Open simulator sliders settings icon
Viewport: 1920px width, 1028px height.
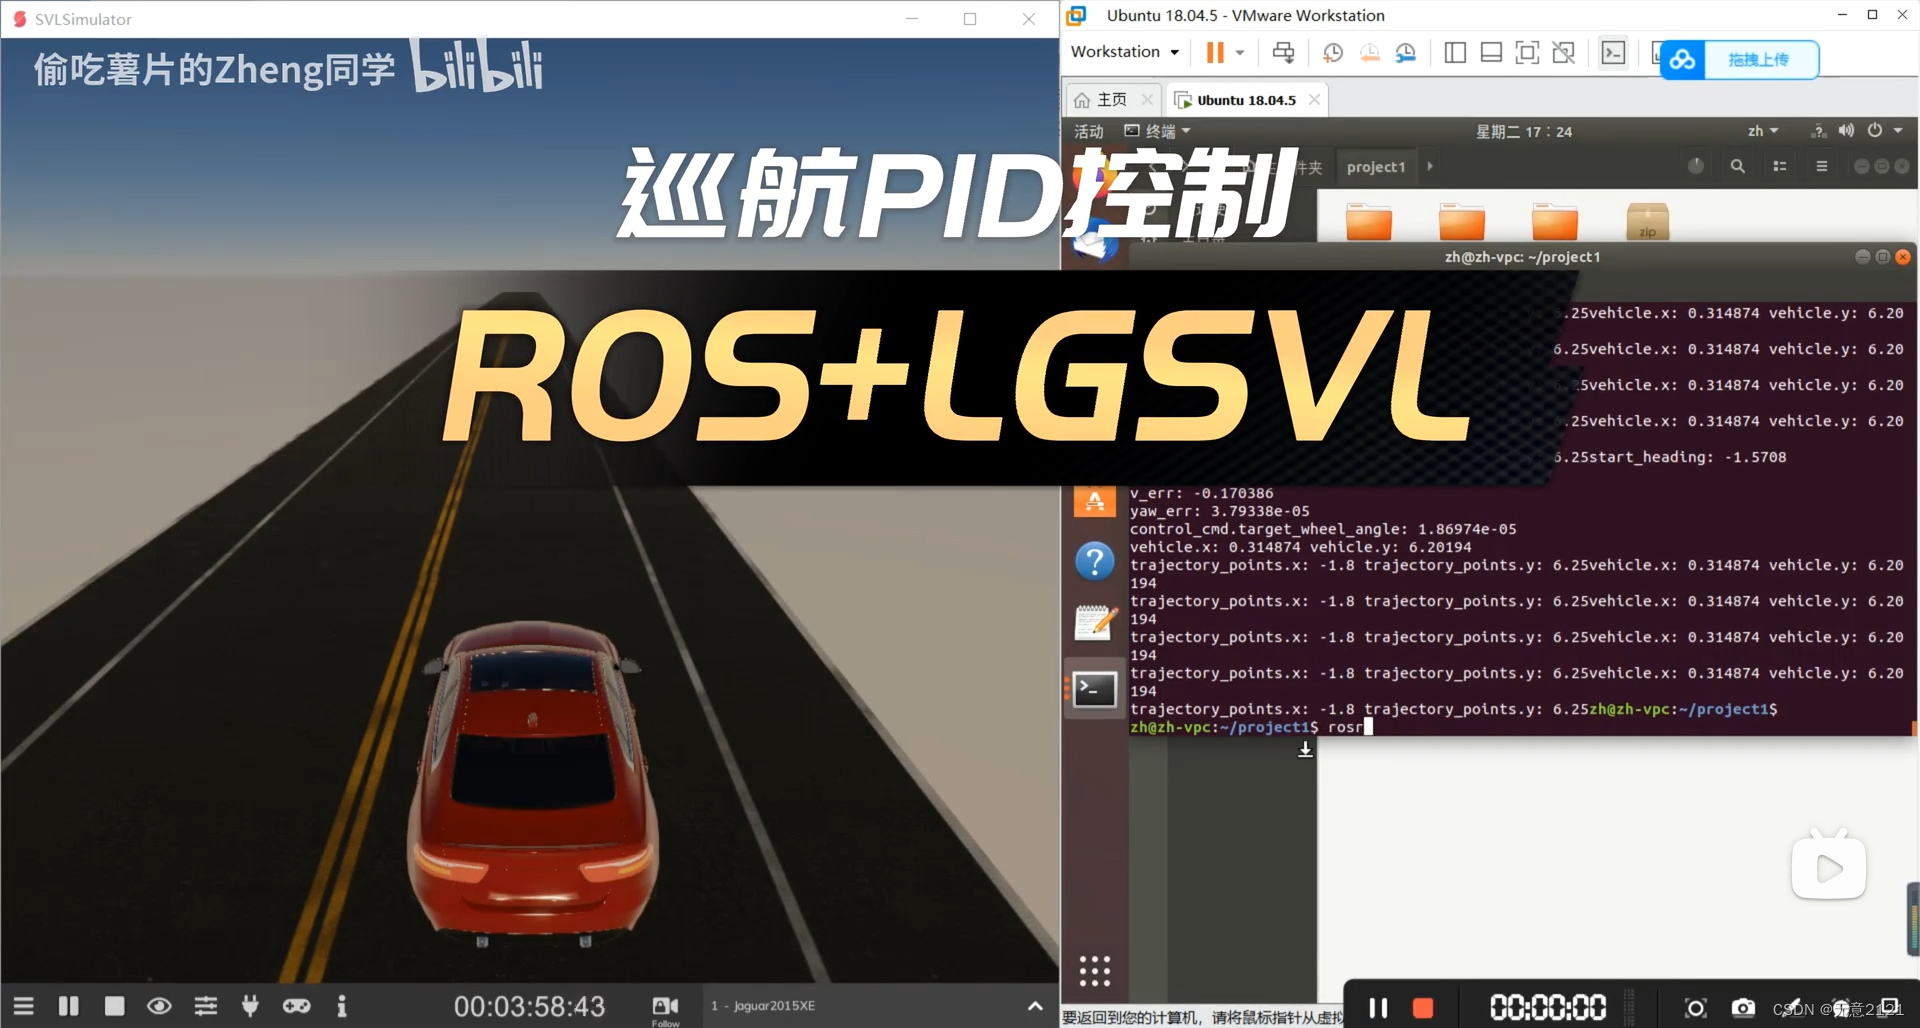coord(206,1006)
